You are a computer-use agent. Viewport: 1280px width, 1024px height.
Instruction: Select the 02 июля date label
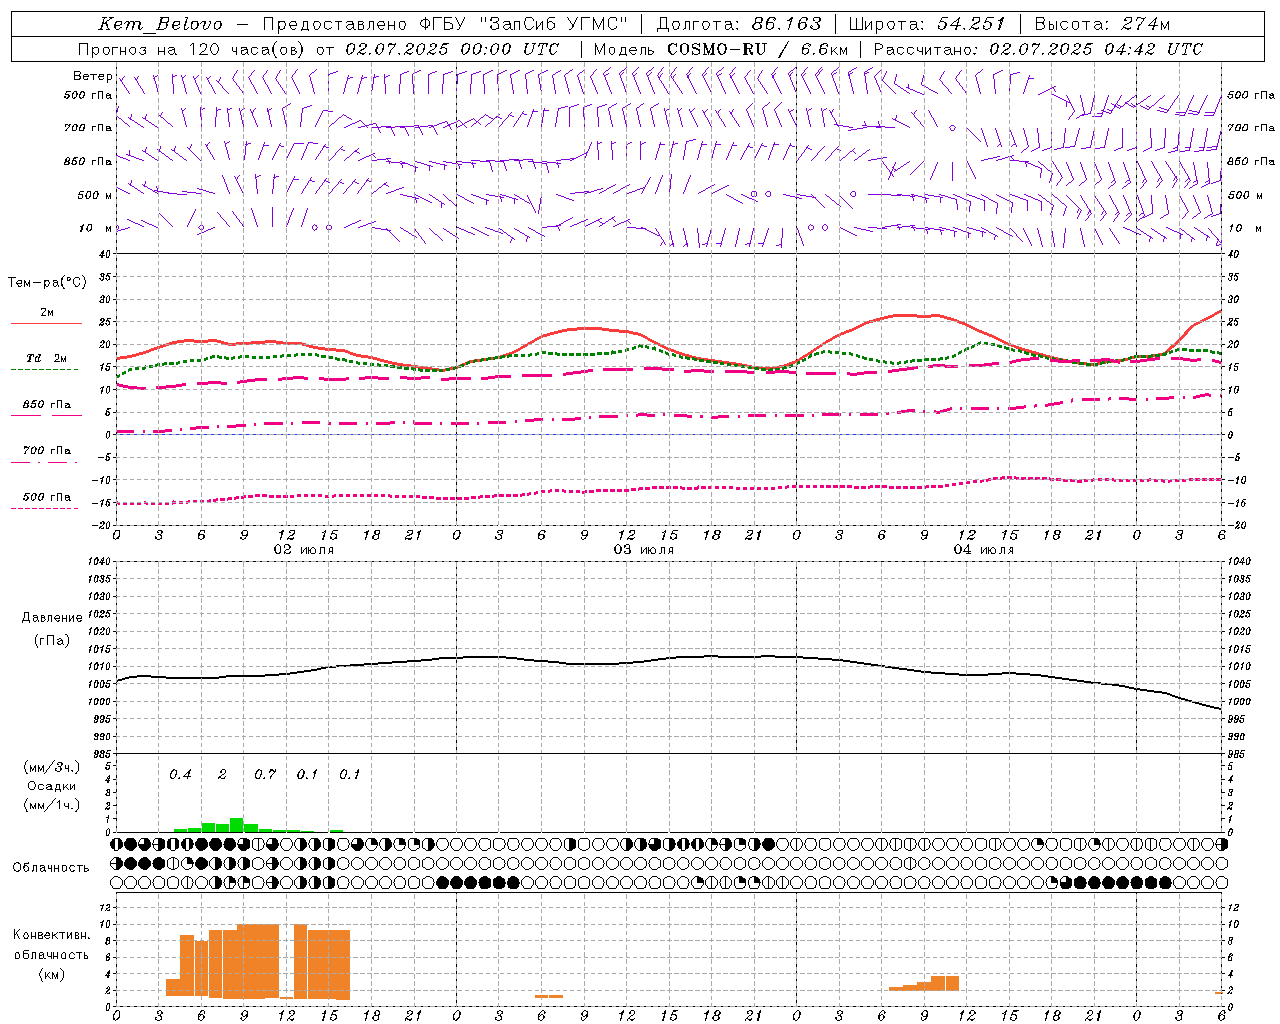point(304,550)
